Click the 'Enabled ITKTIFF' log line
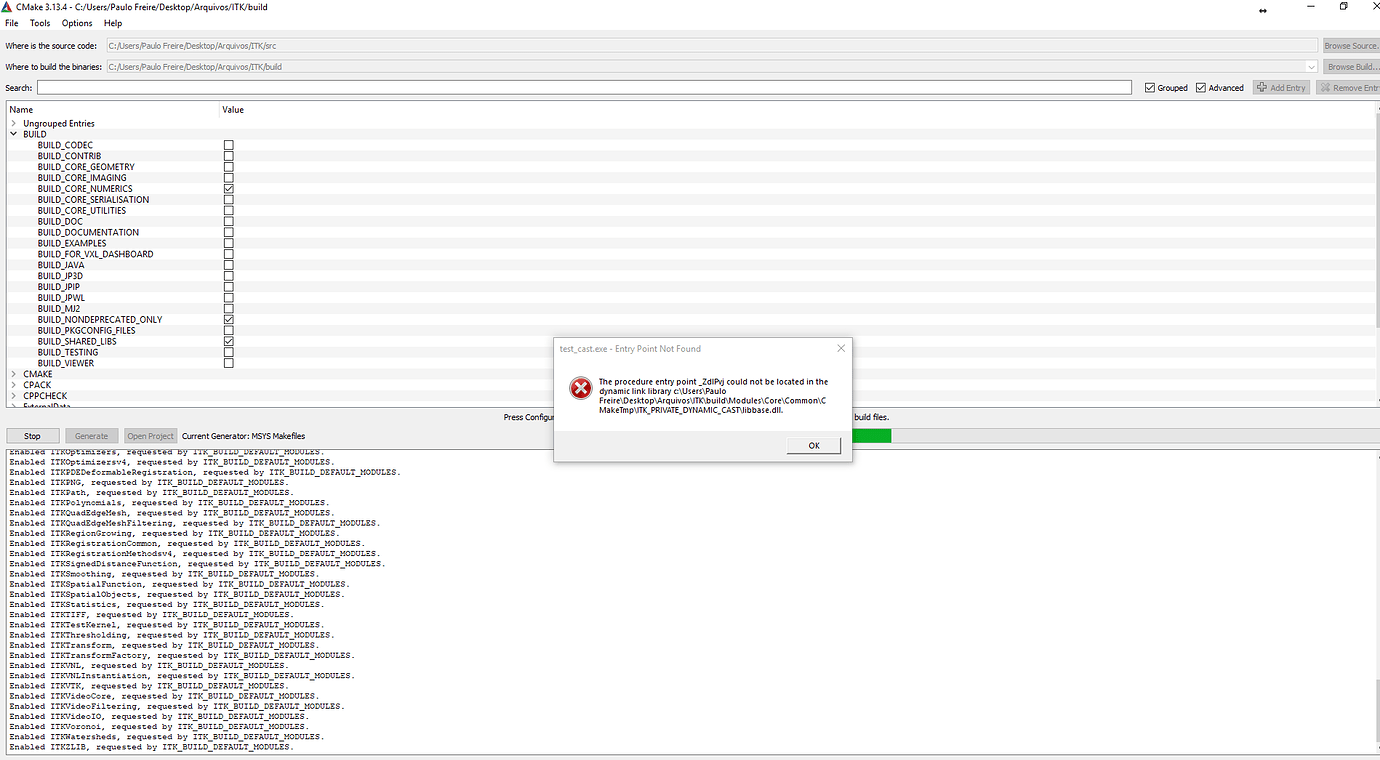The height and width of the screenshot is (760, 1380). point(152,615)
